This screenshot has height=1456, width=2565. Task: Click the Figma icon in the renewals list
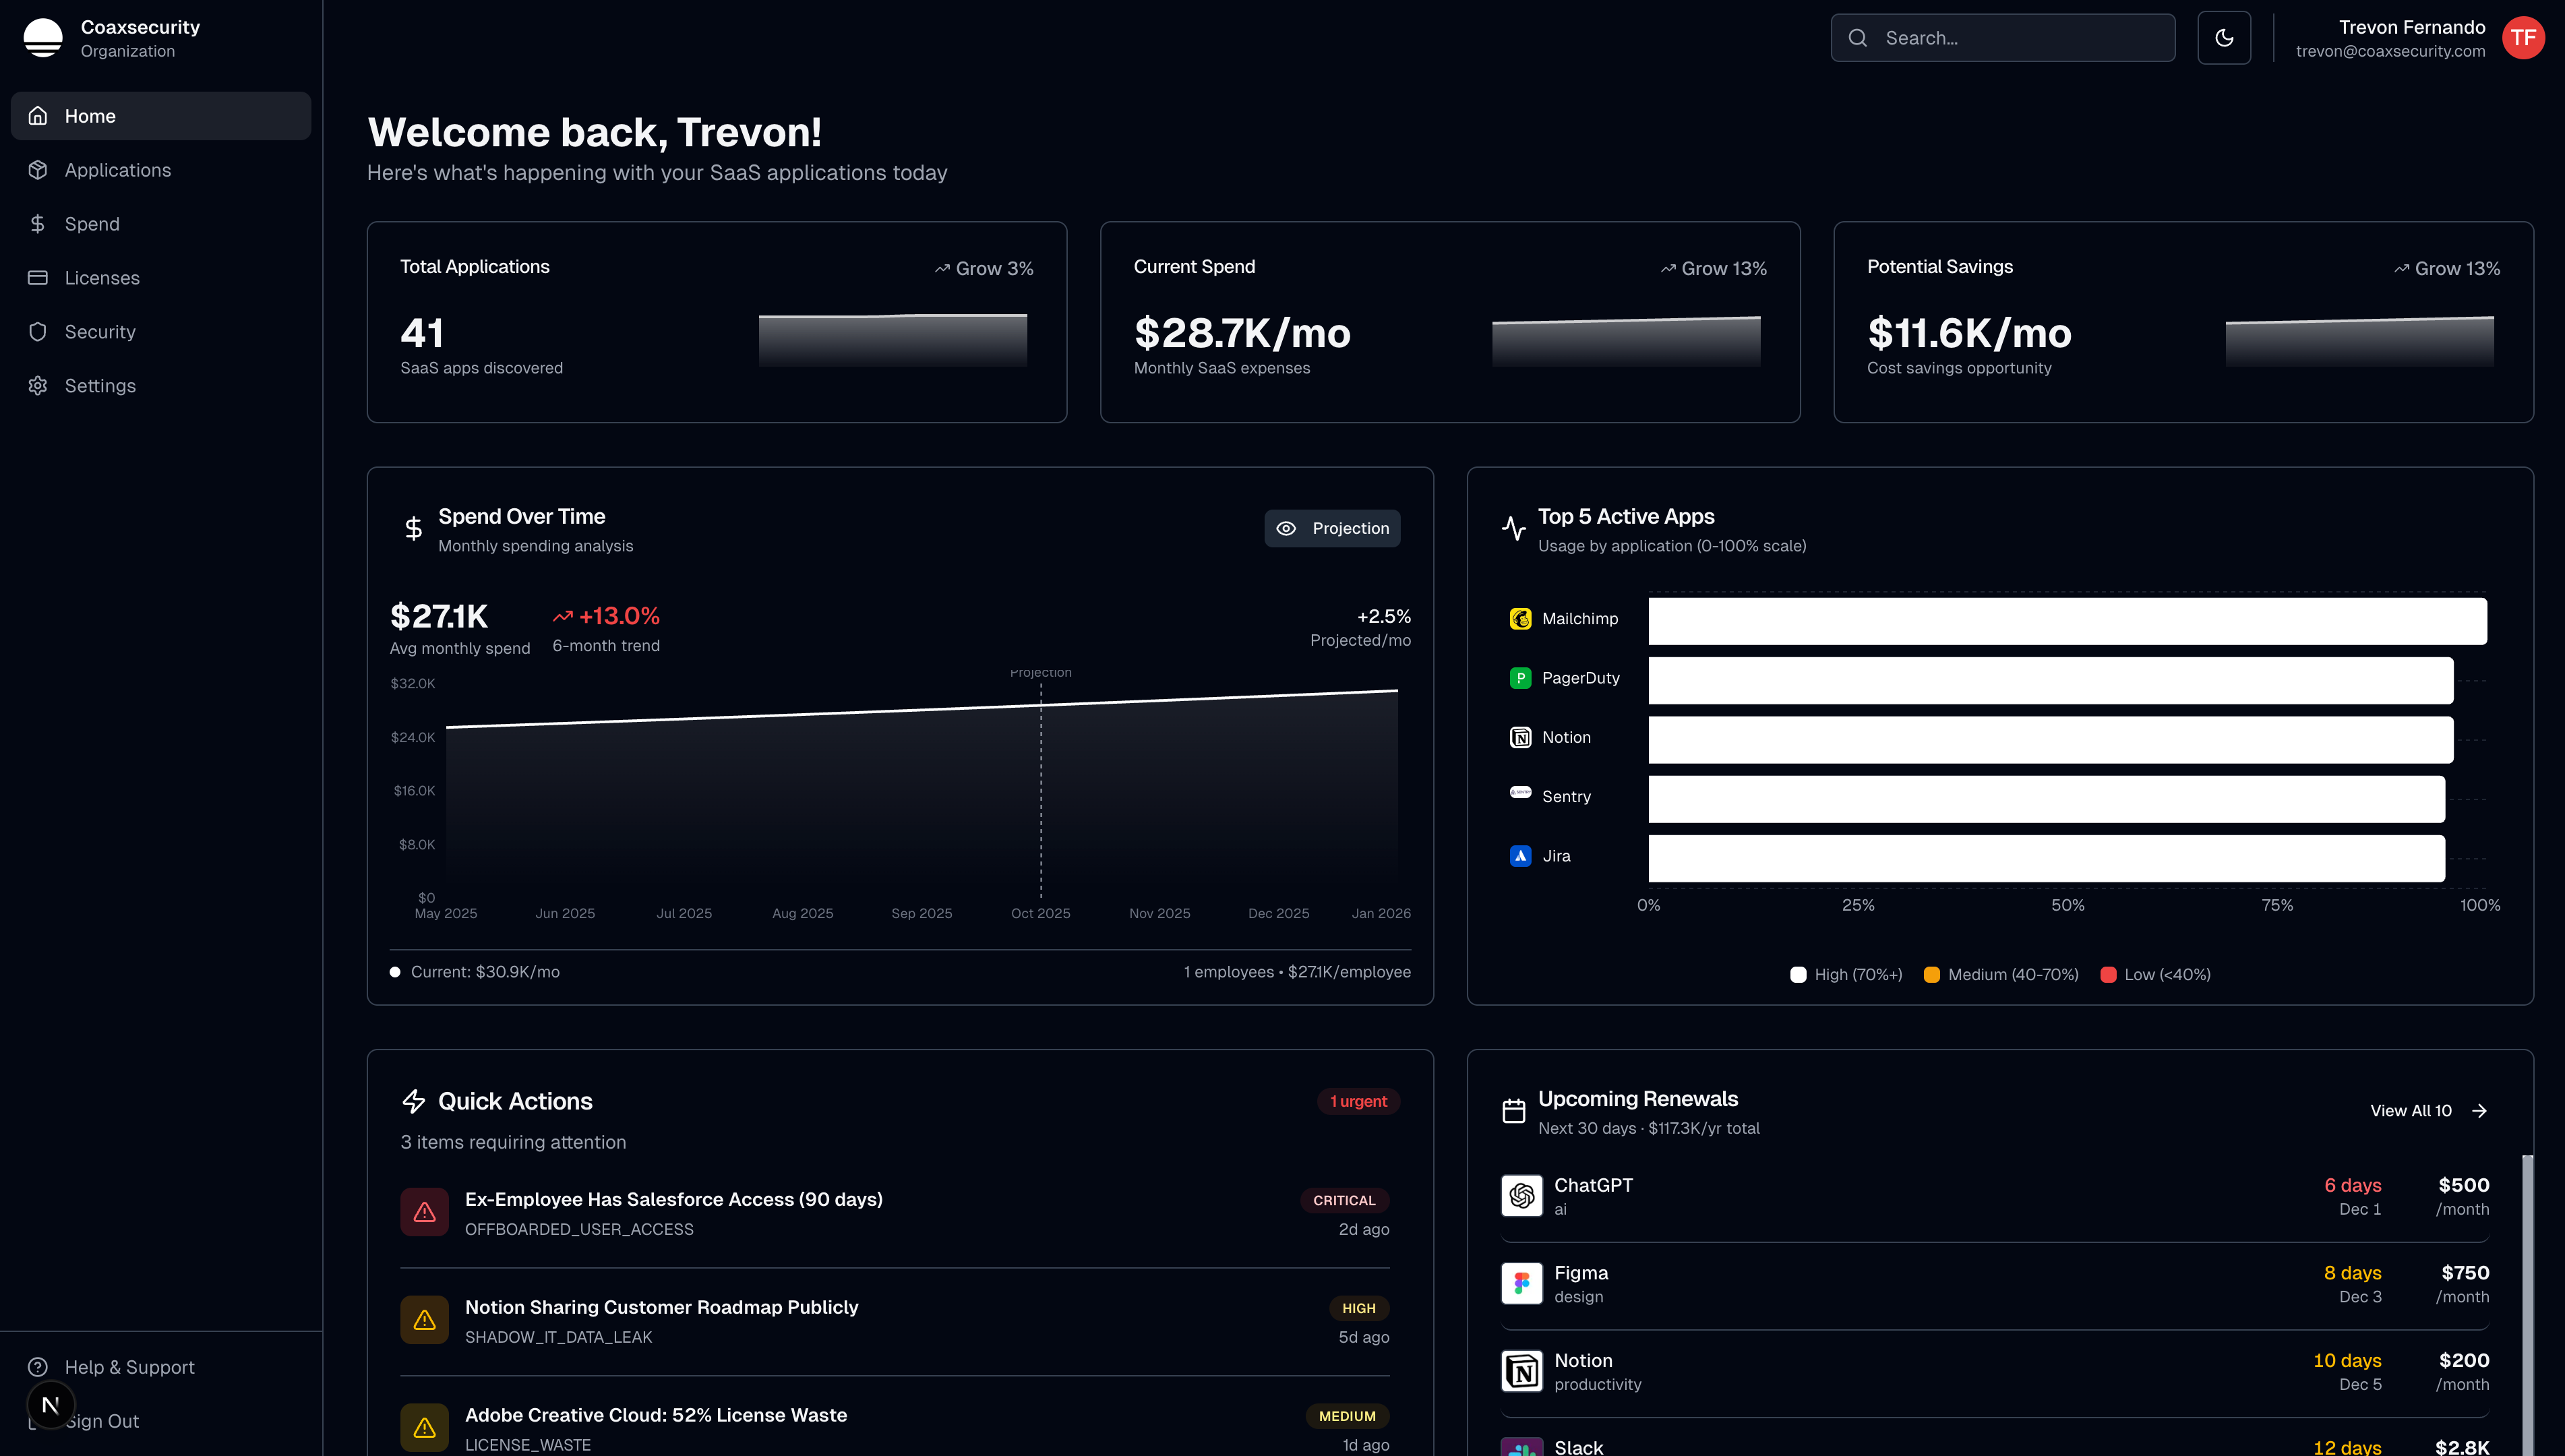coord(1521,1283)
